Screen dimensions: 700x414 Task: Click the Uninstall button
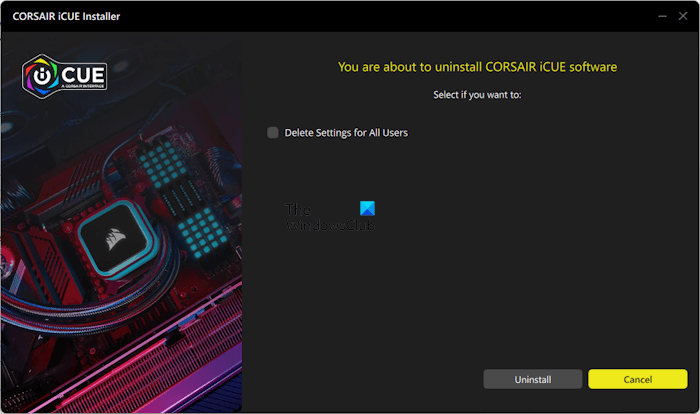tap(533, 379)
